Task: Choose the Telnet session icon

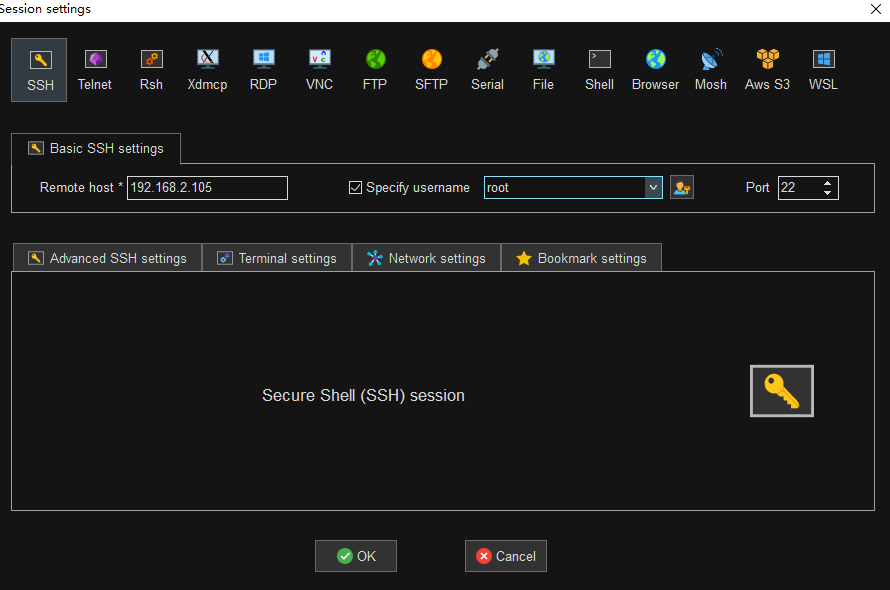Action: pos(95,70)
